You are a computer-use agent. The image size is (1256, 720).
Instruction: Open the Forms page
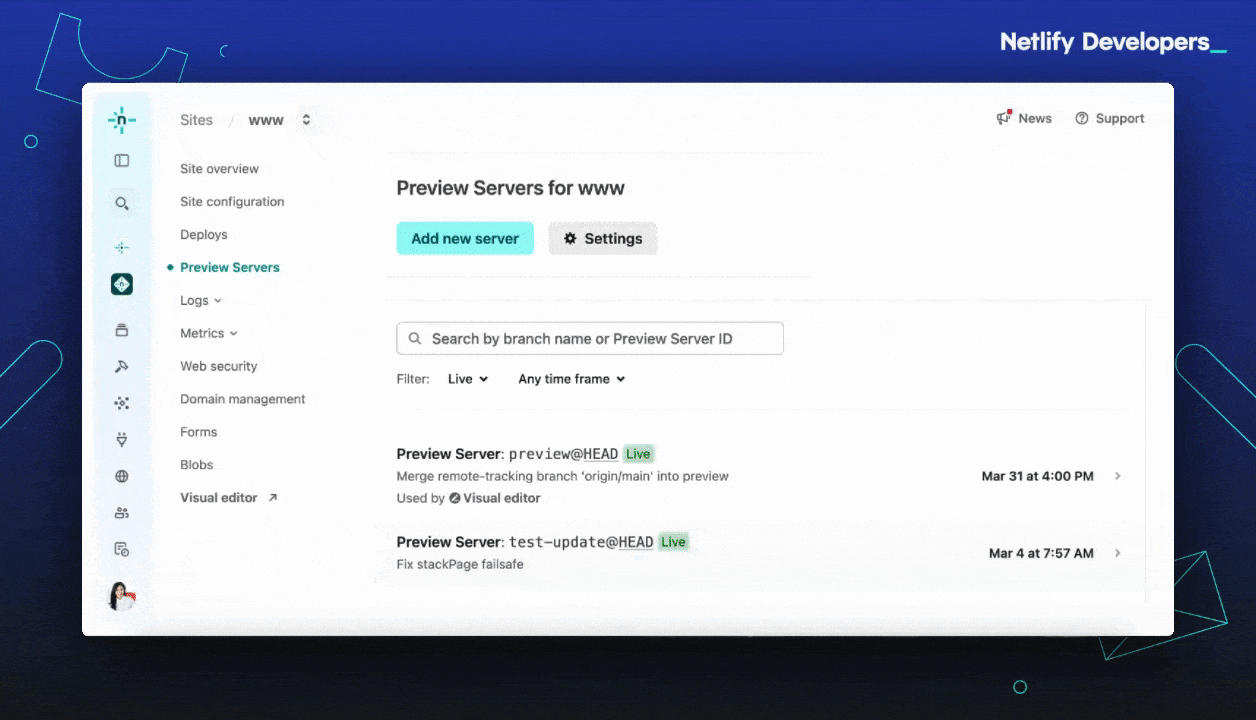pyautogui.click(x=198, y=432)
